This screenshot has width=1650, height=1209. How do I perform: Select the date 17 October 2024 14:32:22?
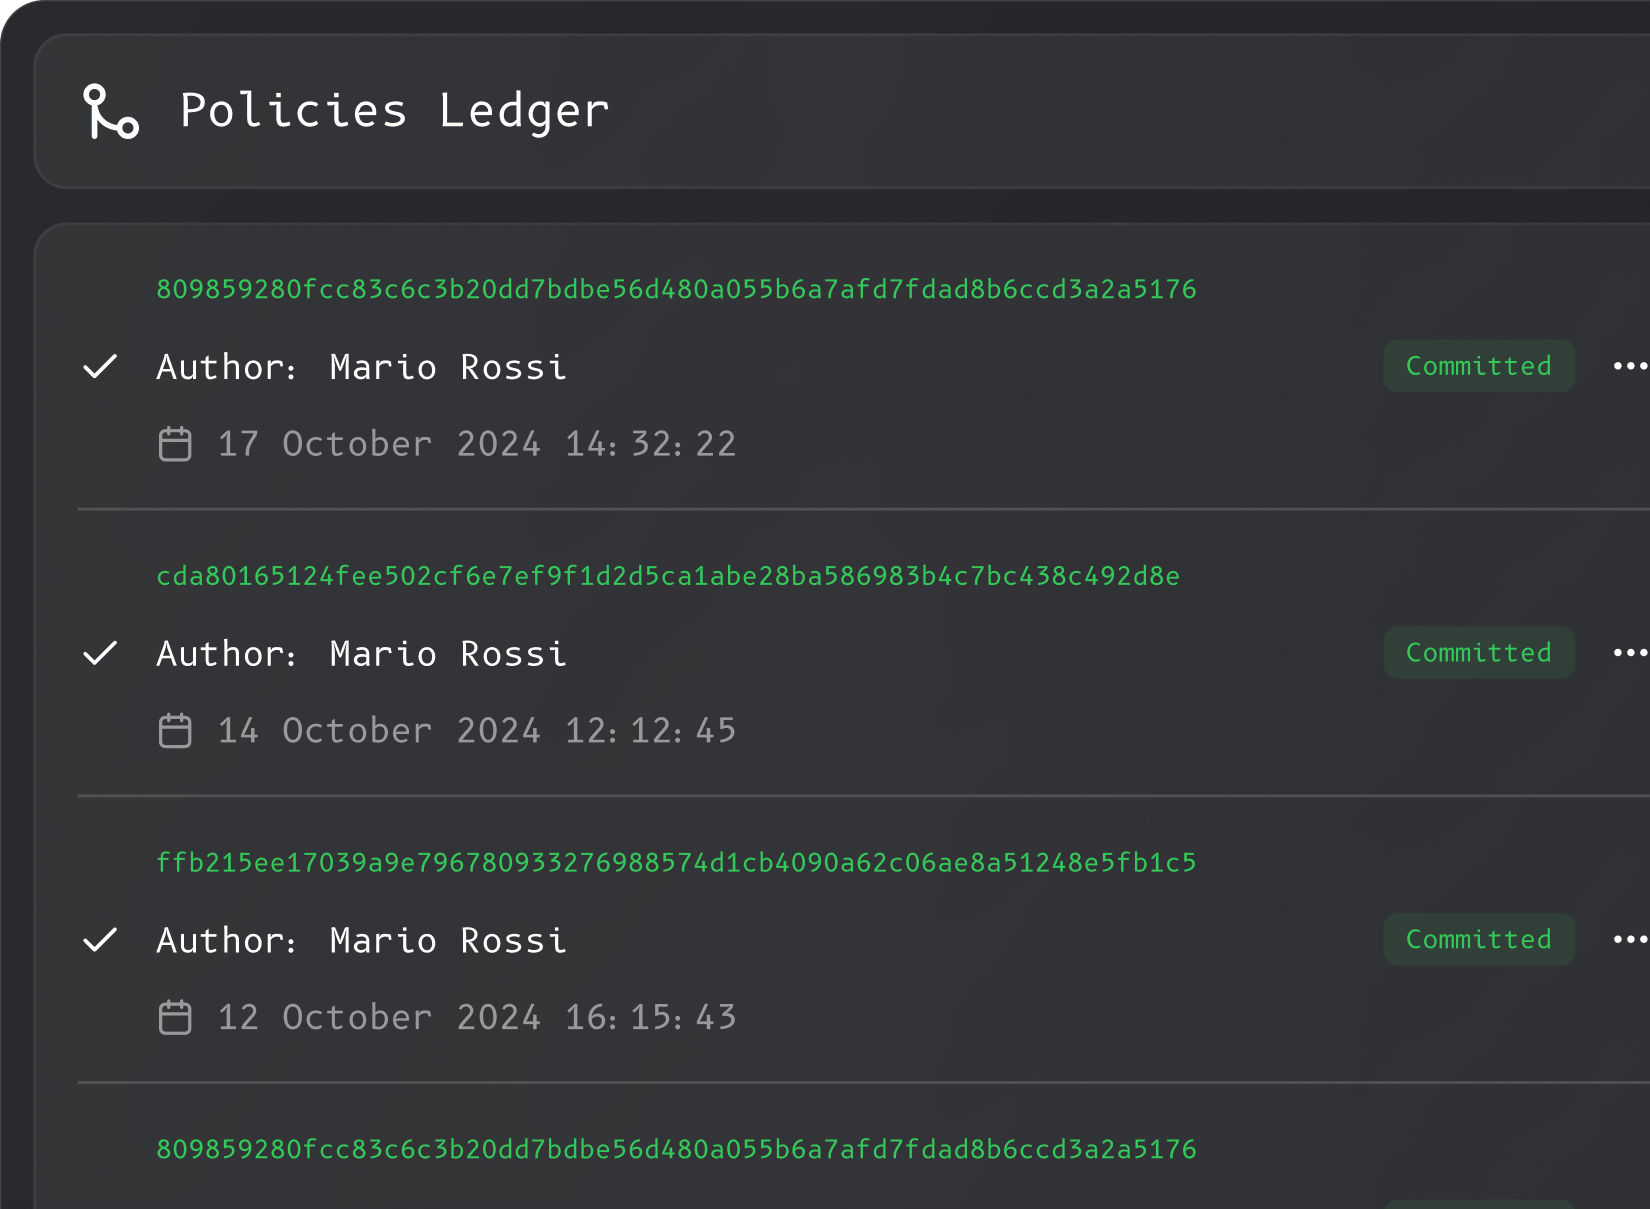click(x=477, y=444)
